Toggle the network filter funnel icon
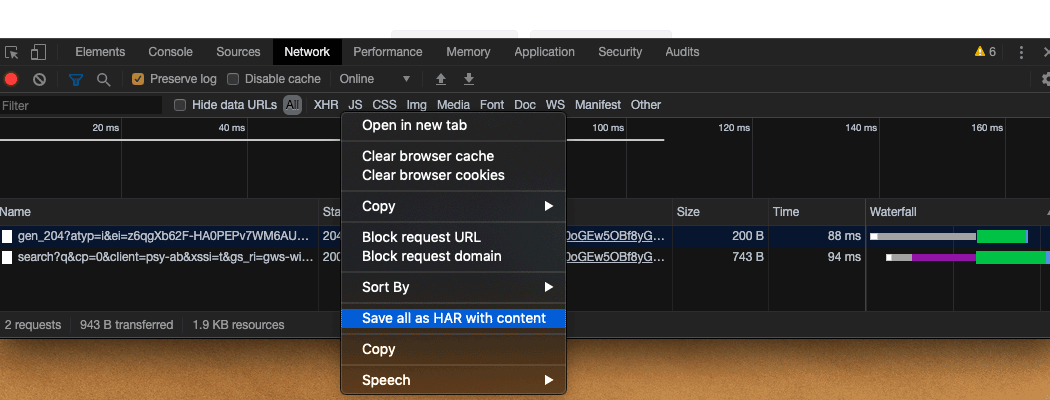Viewport: 1050px width, 400px height. point(75,79)
